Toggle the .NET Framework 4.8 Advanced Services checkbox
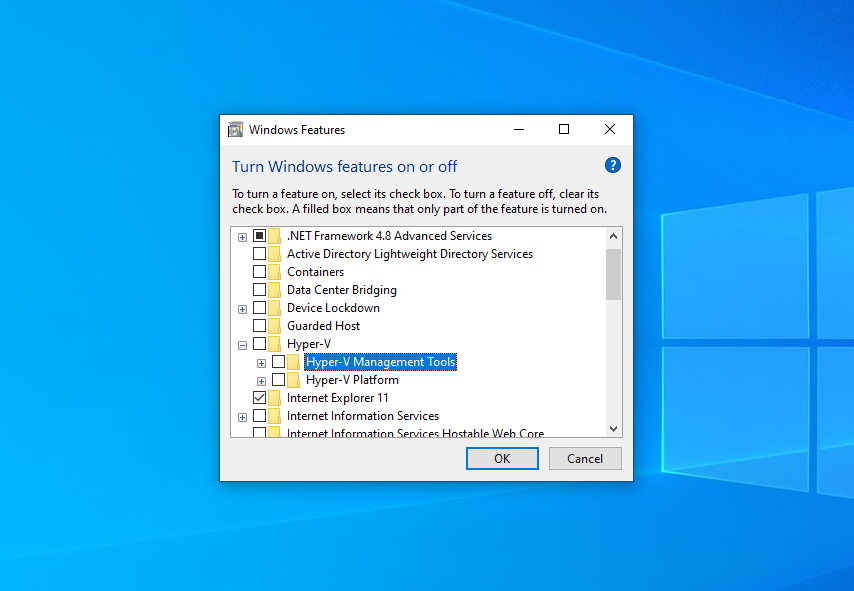 coord(259,236)
